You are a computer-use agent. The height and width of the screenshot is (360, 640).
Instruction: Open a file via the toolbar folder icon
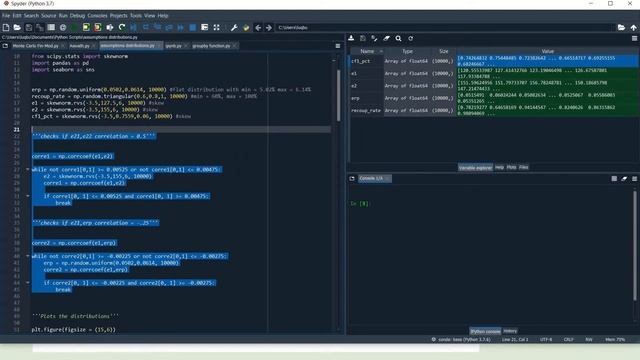pos(17,27)
